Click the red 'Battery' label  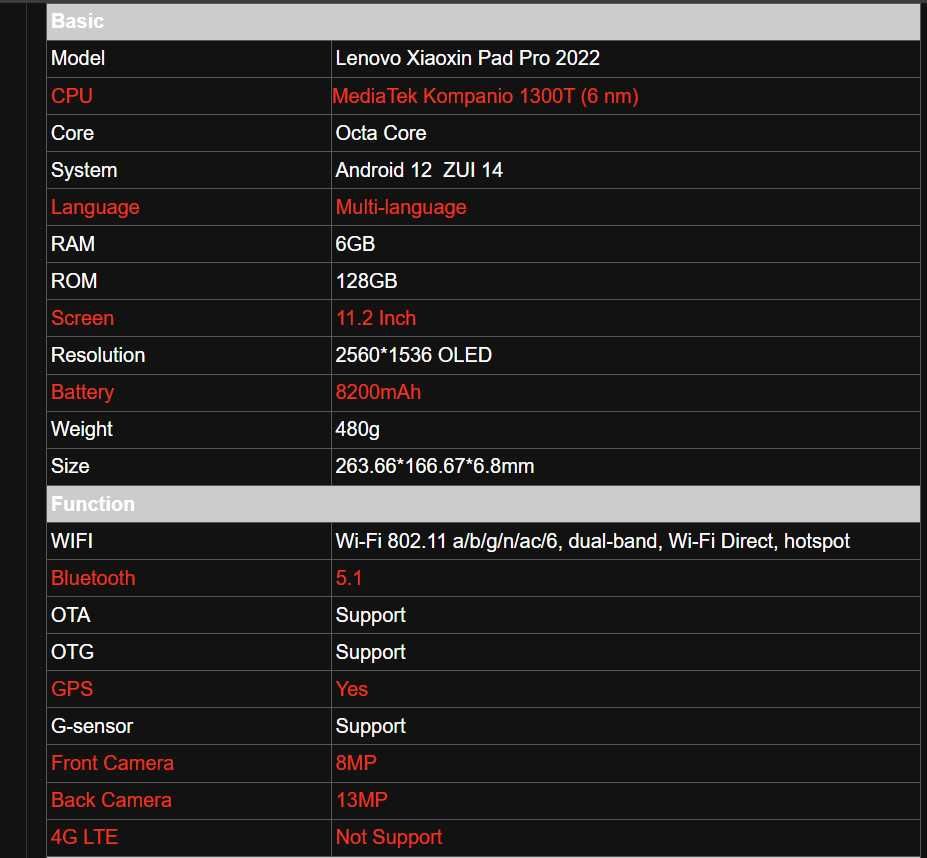pyautogui.click(x=82, y=392)
